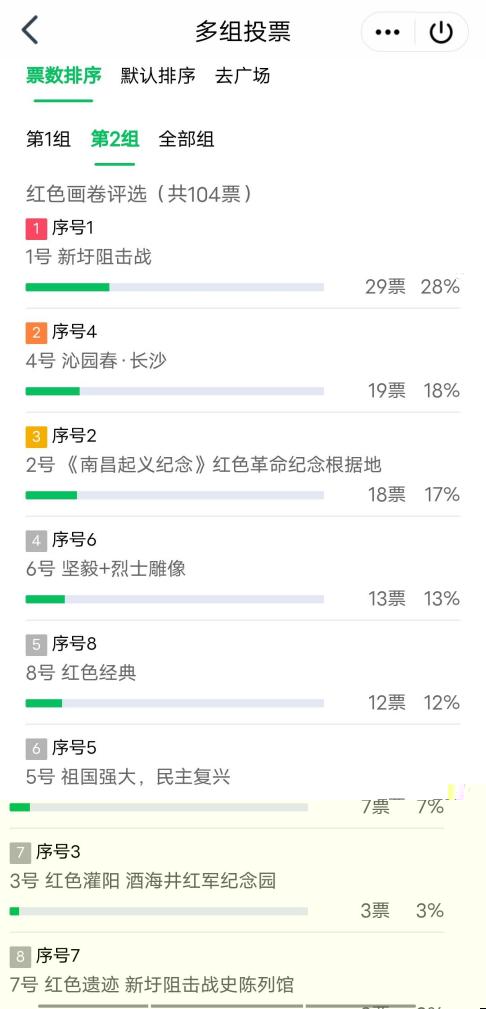Click progress bar of 新圩阻击战 entry
Viewport: 486px width, 1009px height.
[x=174, y=287]
